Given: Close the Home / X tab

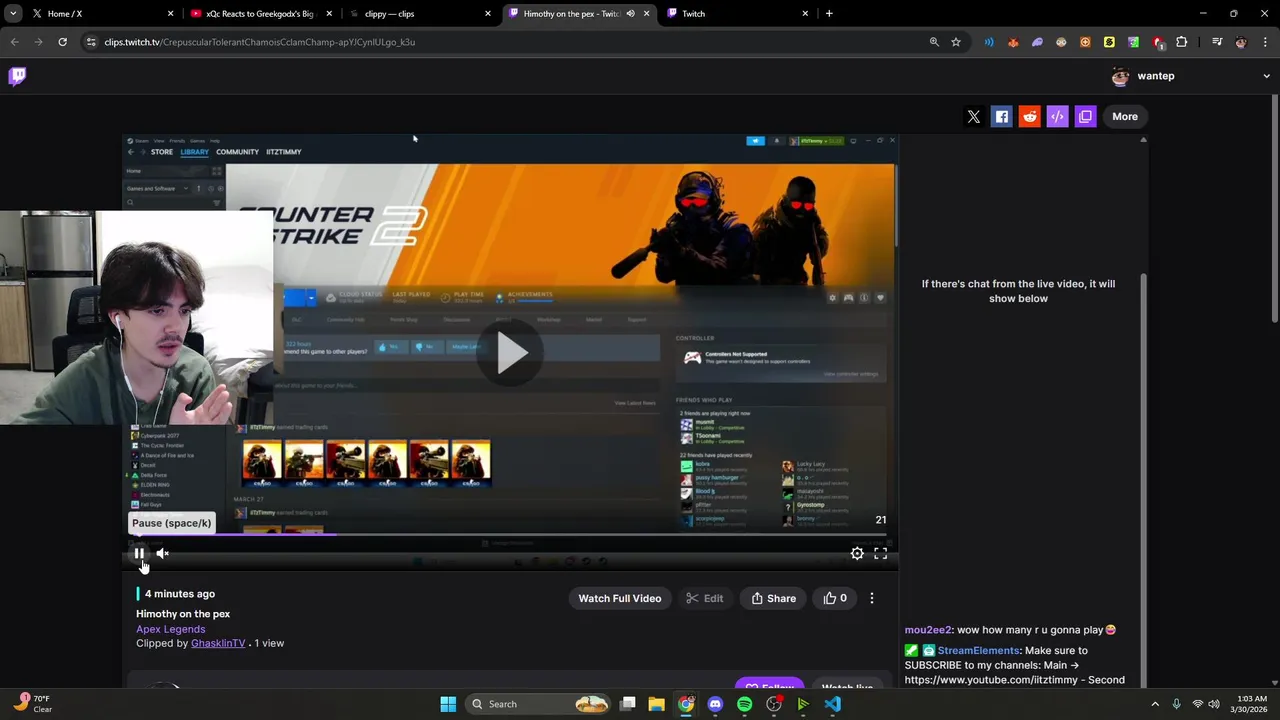Looking at the screenshot, I should point(170,14).
